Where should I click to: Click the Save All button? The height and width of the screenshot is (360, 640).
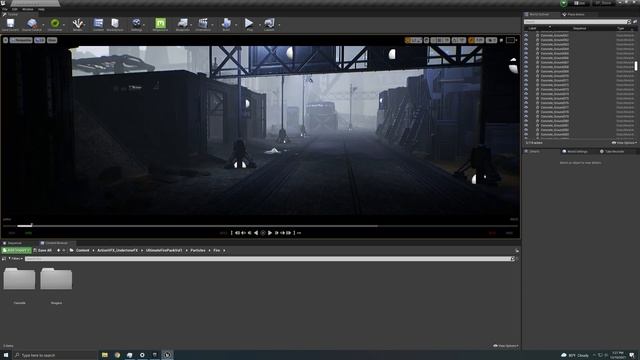tap(42, 250)
